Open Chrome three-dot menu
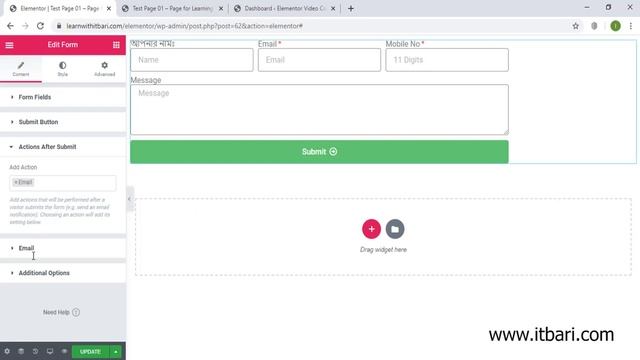Screen dimensions: 640x360 pyautogui.click(x=631, y=26)
